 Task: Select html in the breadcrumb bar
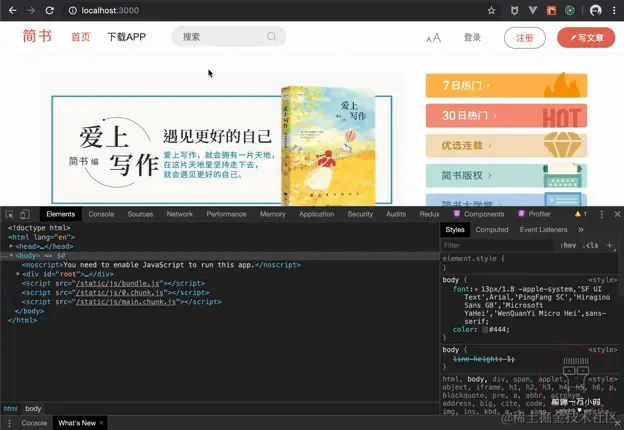pos(10,409)
